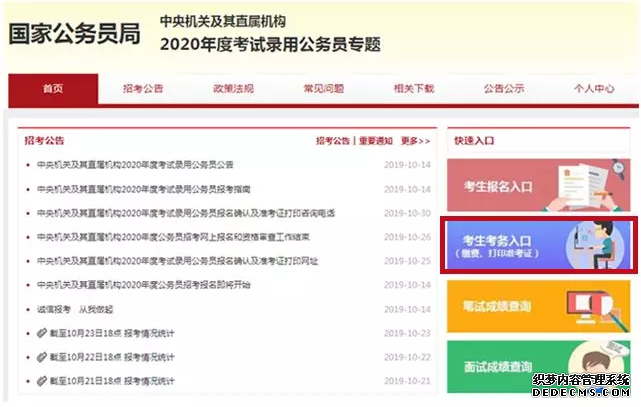Open the 考生报名入口 banner
Image resolution: width=641 pixels, height=407 pixels.
(539, 185)
